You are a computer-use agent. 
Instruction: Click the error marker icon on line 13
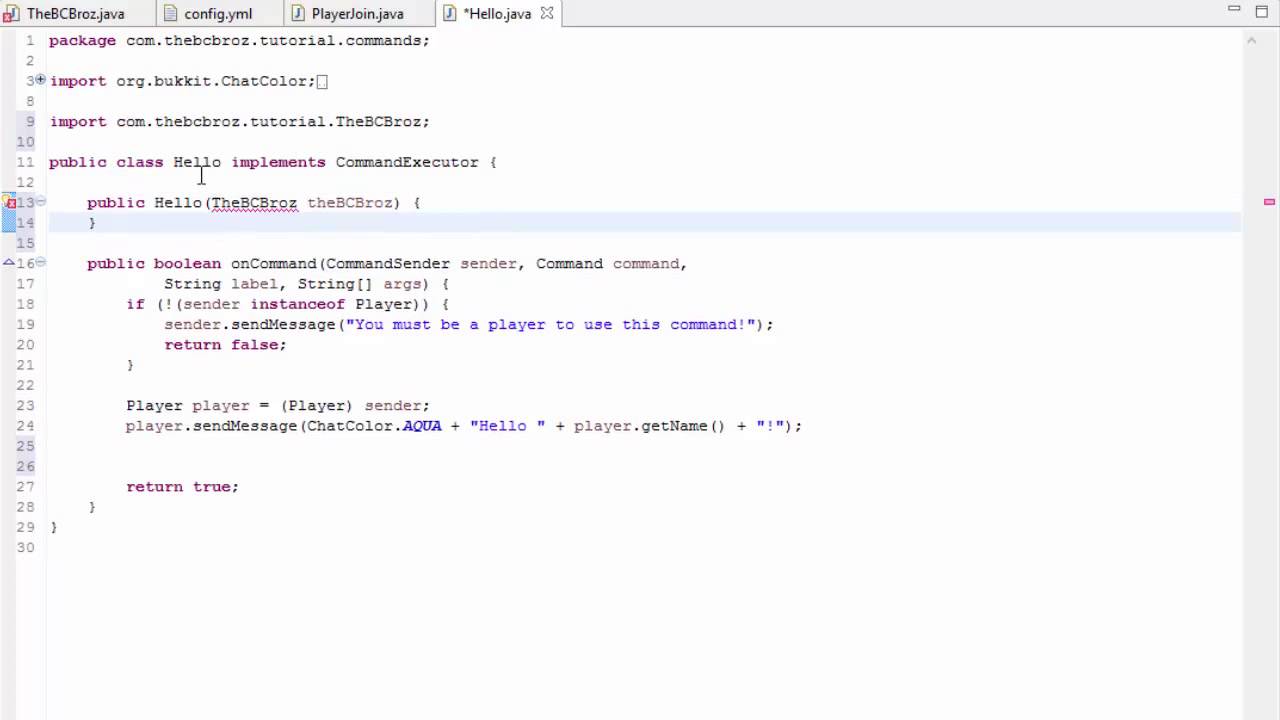point(9,202)
